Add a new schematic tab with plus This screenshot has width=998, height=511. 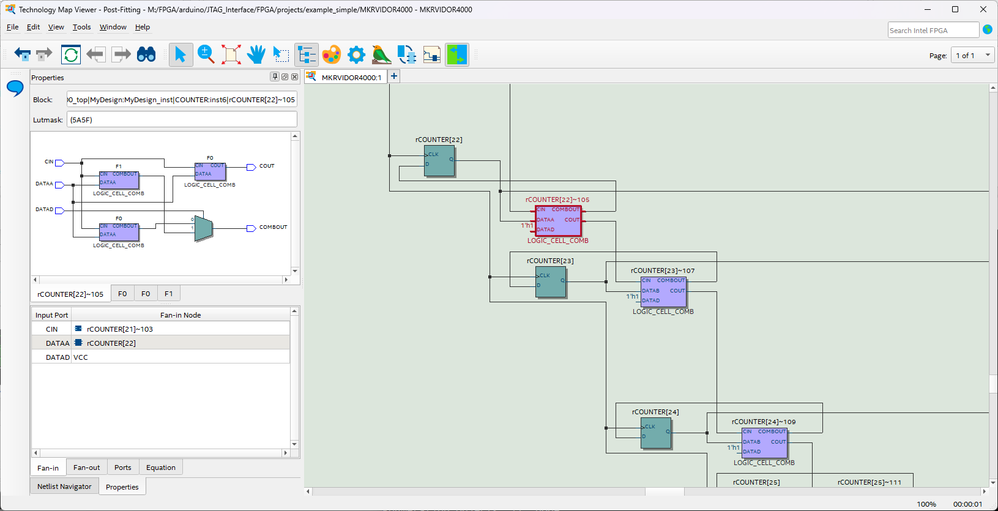pos(394,77)
